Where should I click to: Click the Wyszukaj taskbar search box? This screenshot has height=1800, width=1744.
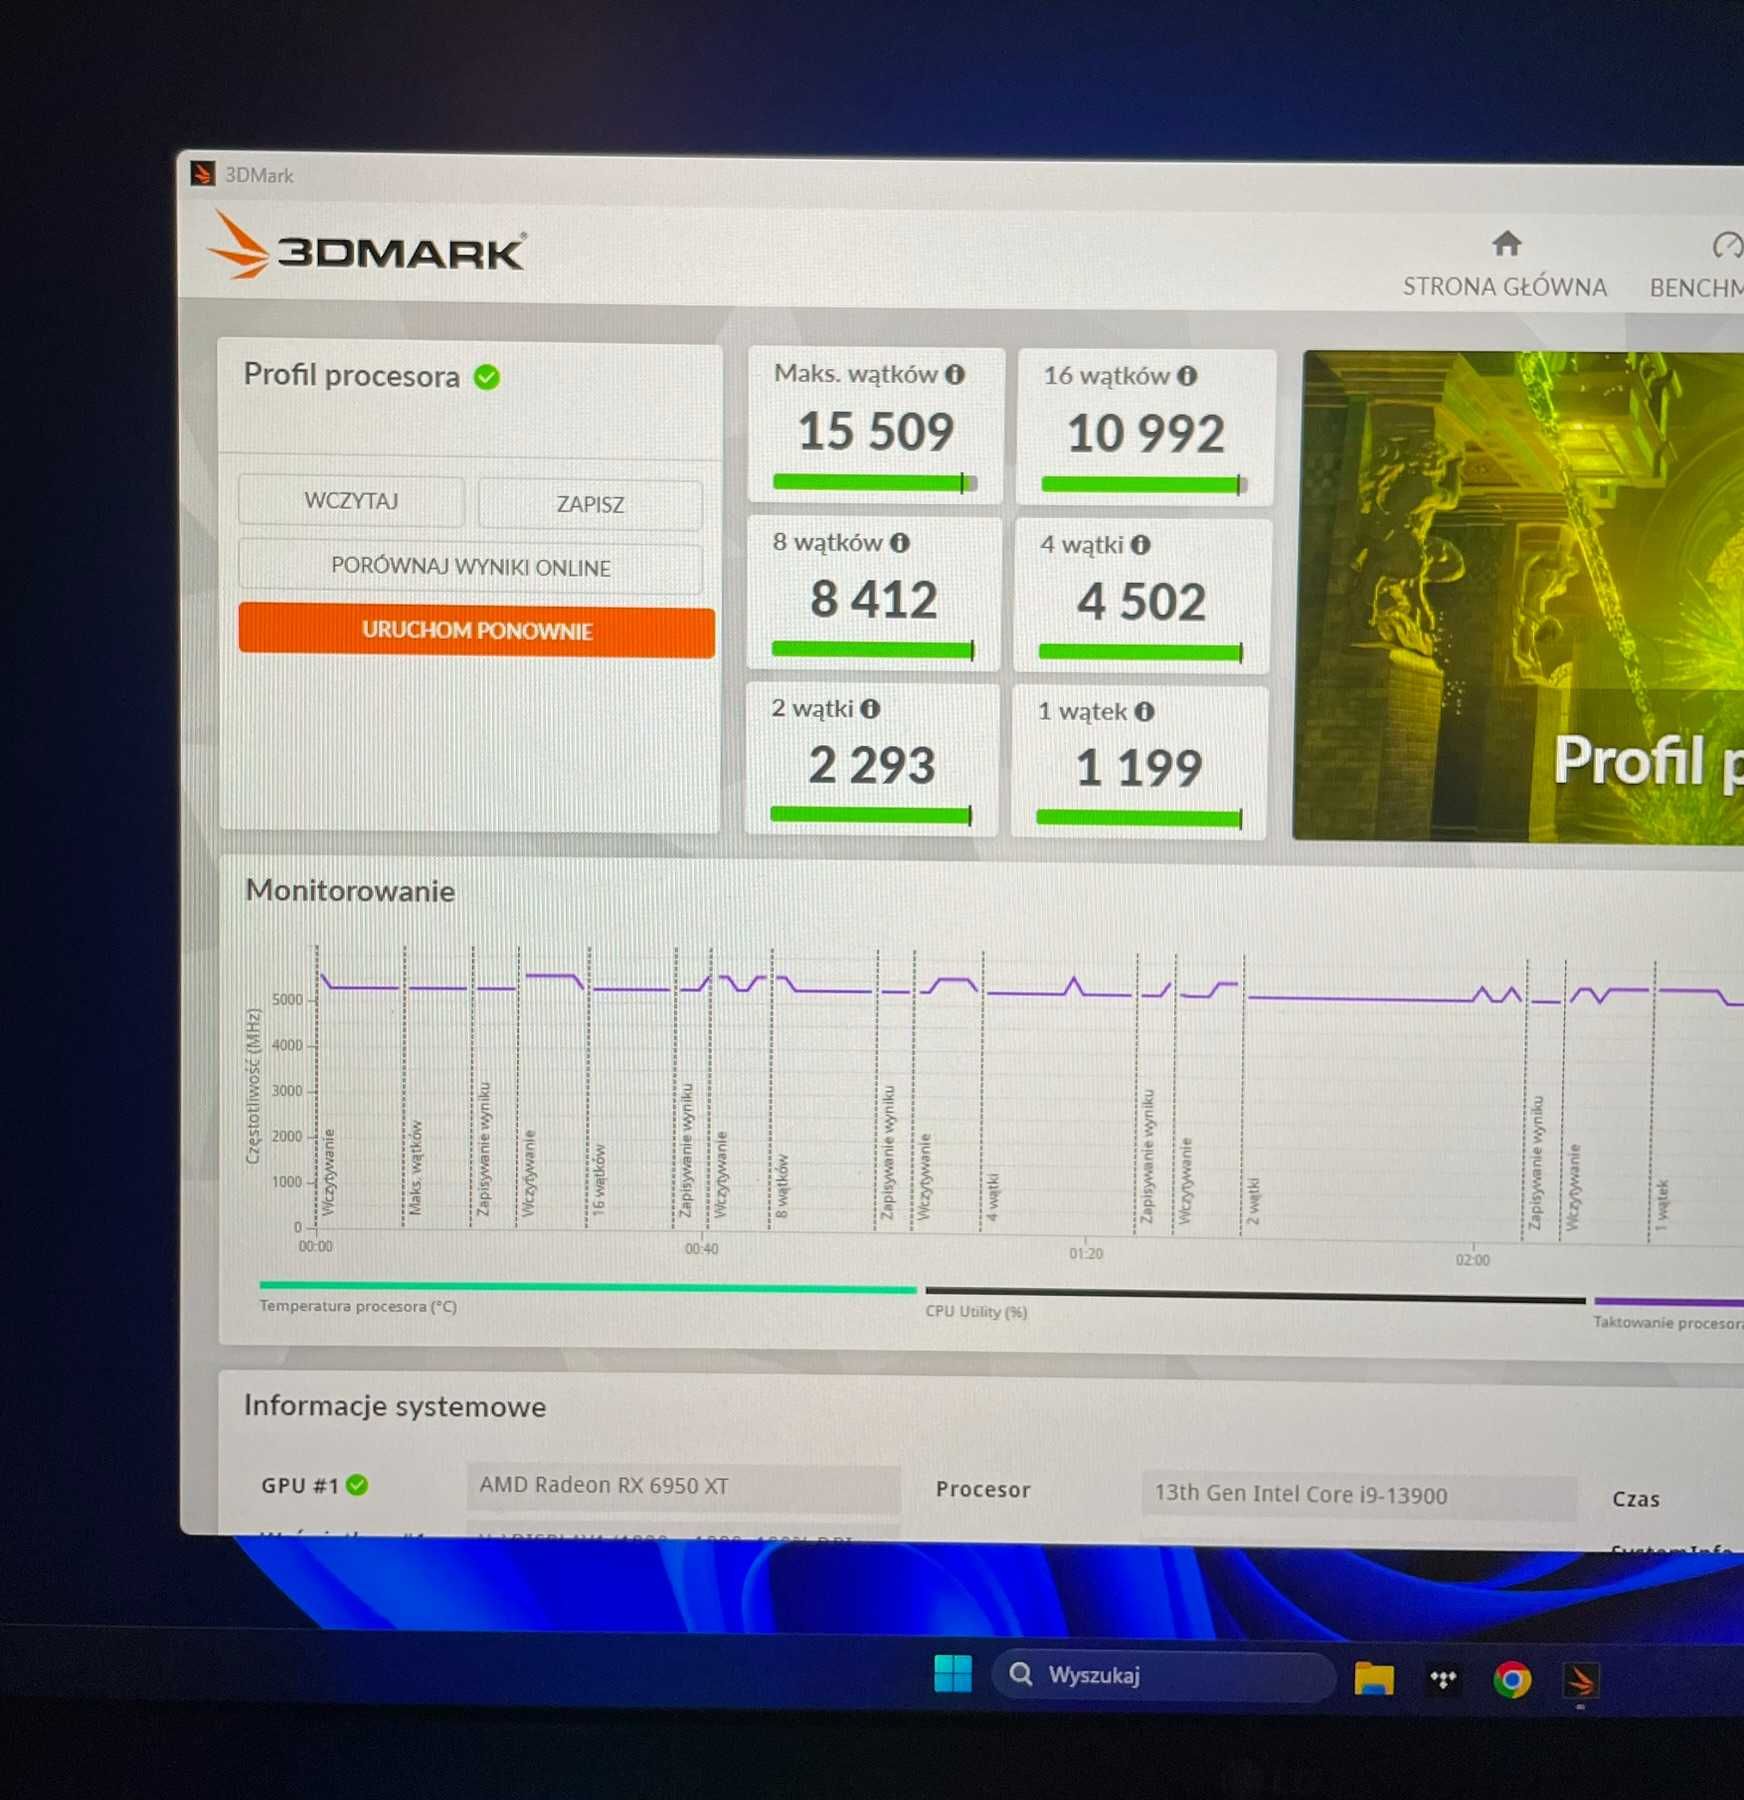[1163, 1675]
